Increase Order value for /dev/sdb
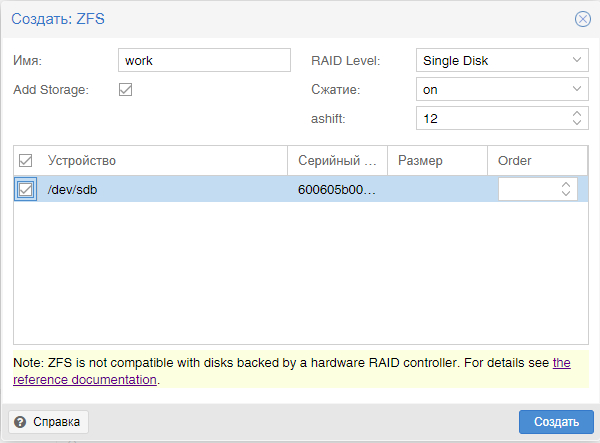The height and width of the screenshot is (443, 600). pos(566,185)
